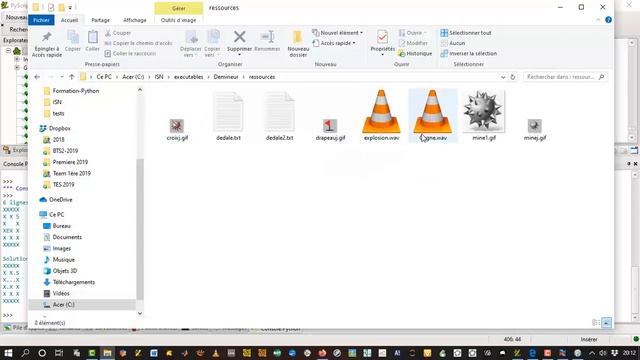This screenshot has width=640, height=360.
Task: Go up one folder level
Action: 71,77
